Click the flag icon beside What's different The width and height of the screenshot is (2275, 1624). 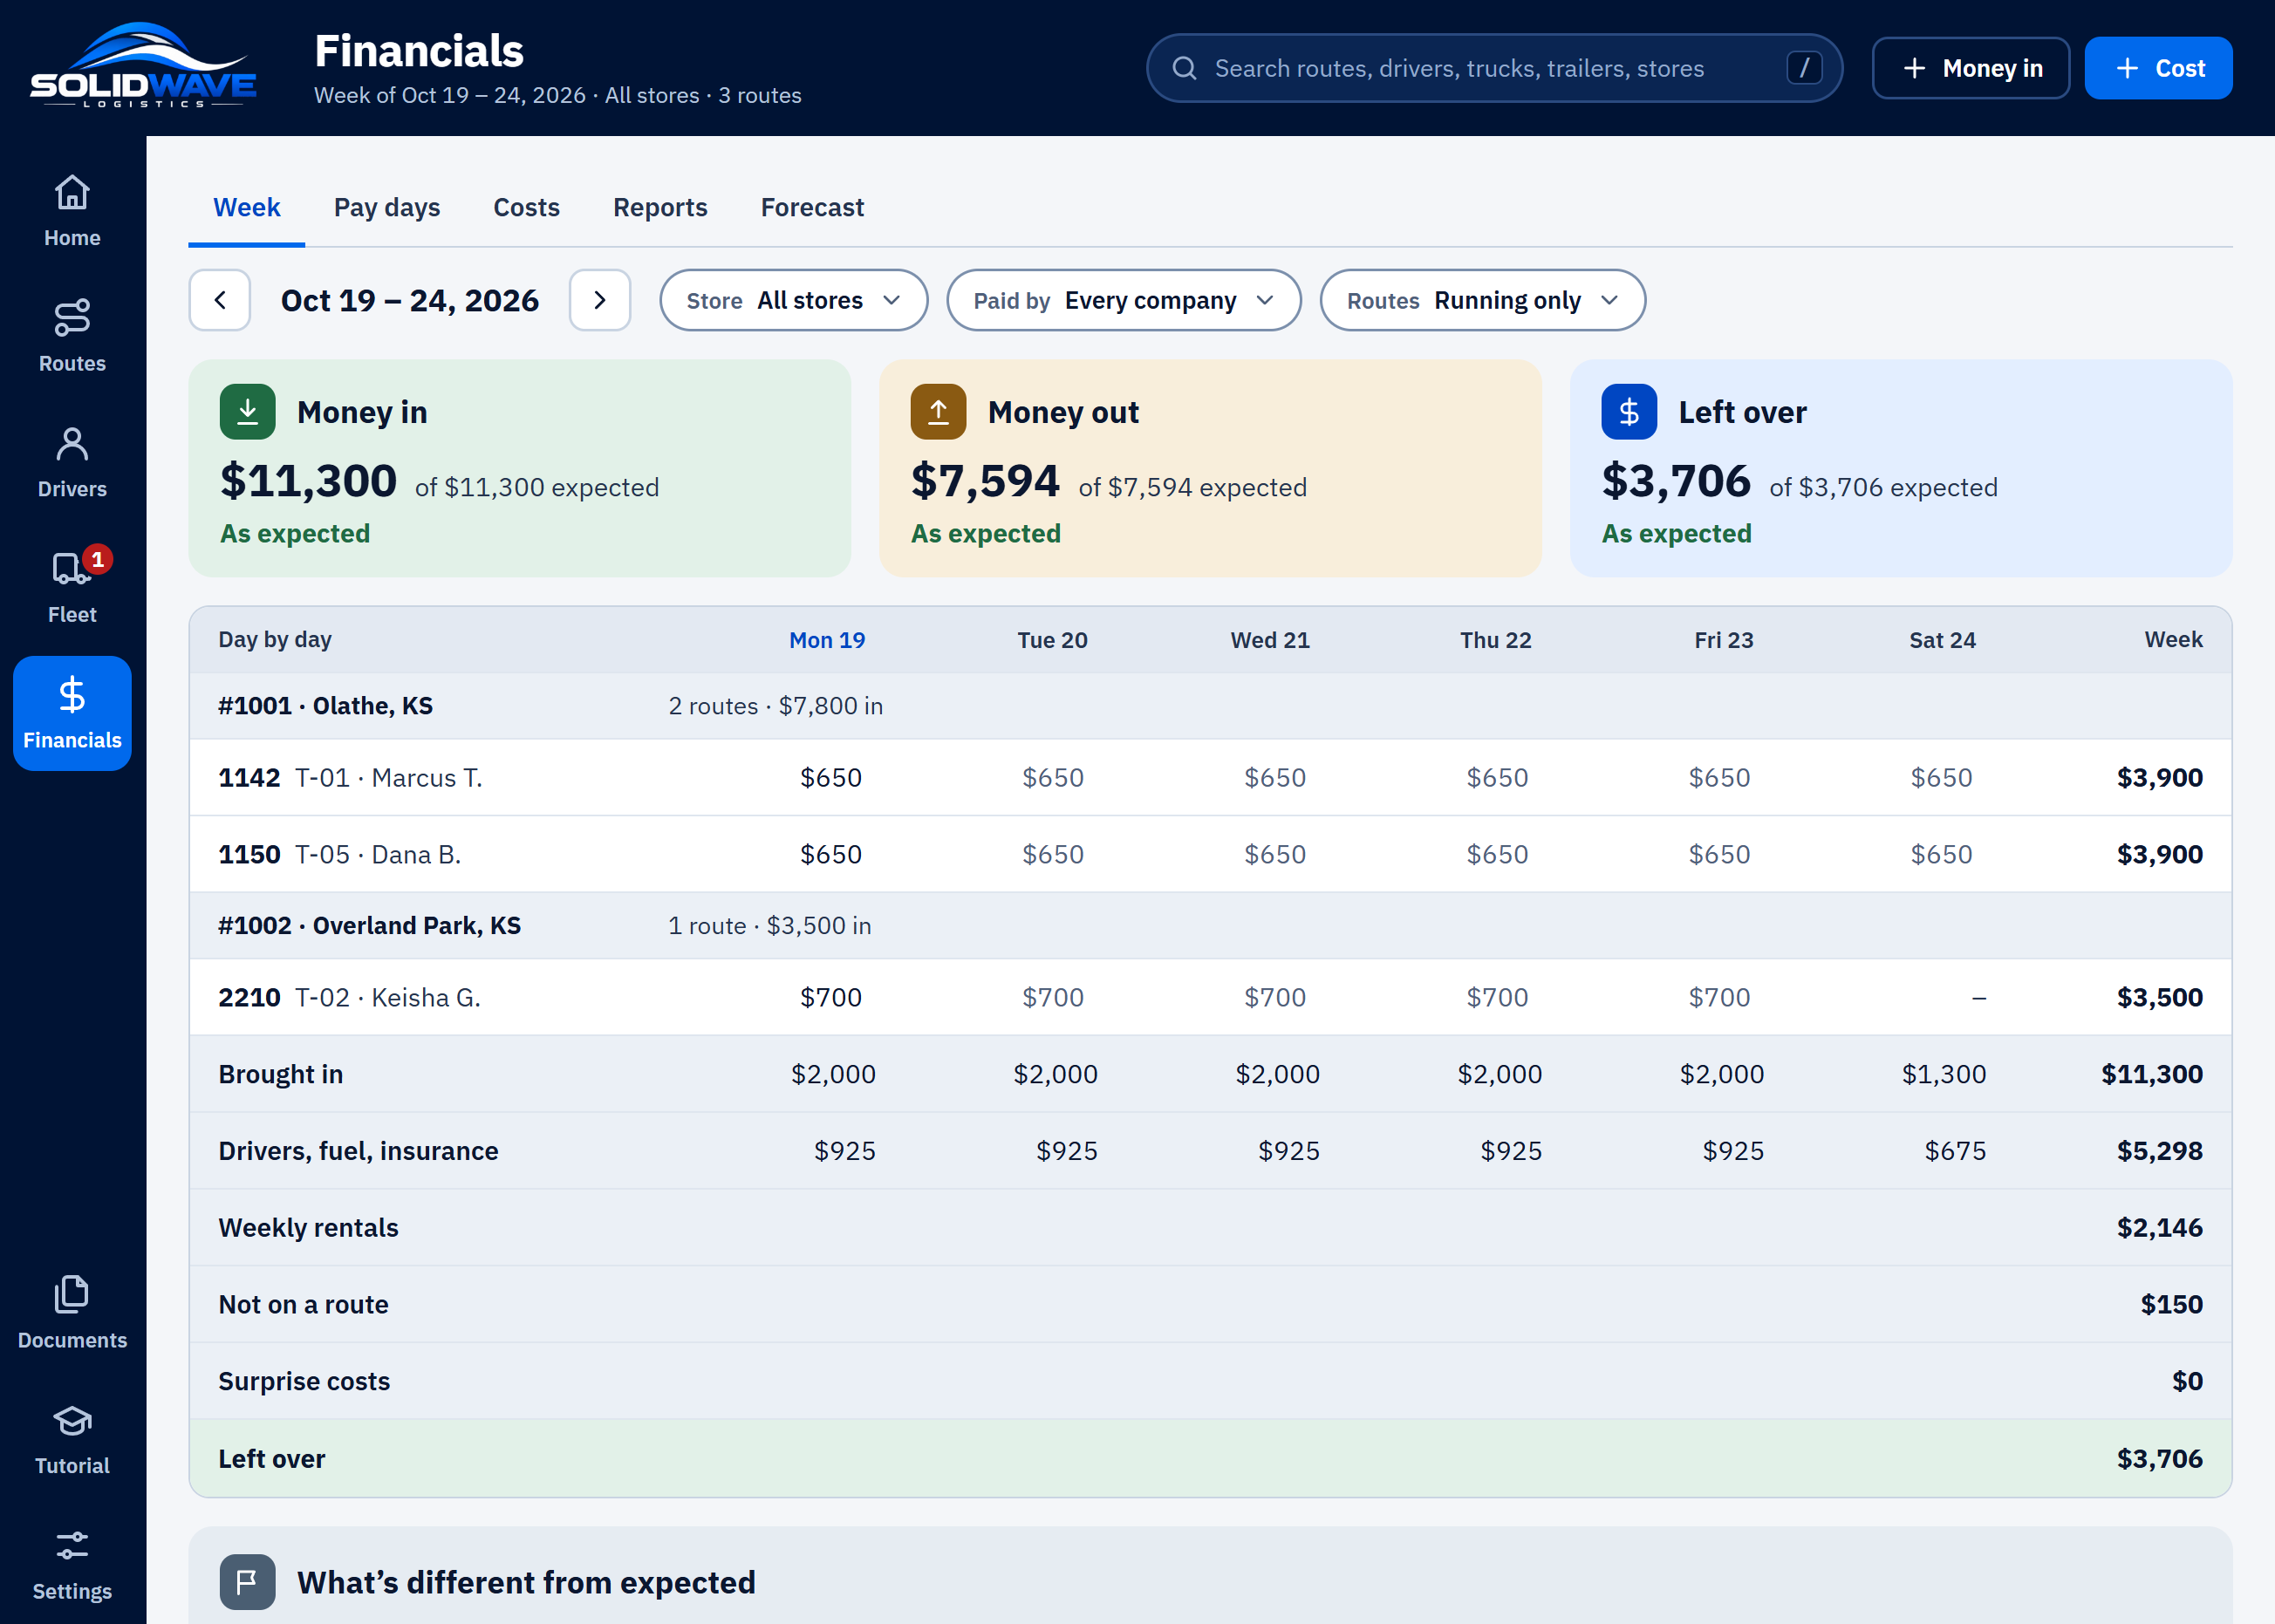pos(247,1582)
